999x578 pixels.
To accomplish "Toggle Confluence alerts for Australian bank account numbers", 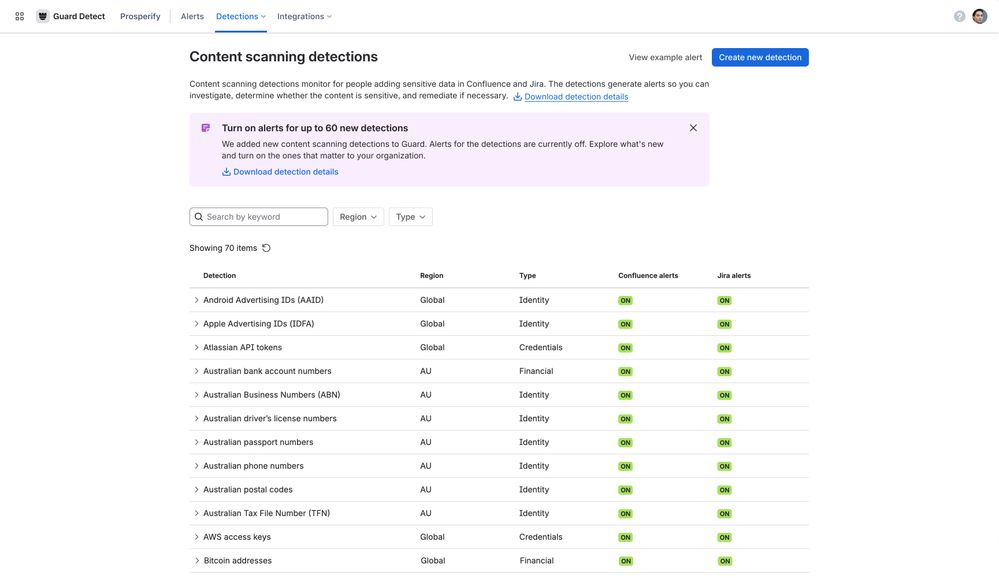I will tap(625, 372).
